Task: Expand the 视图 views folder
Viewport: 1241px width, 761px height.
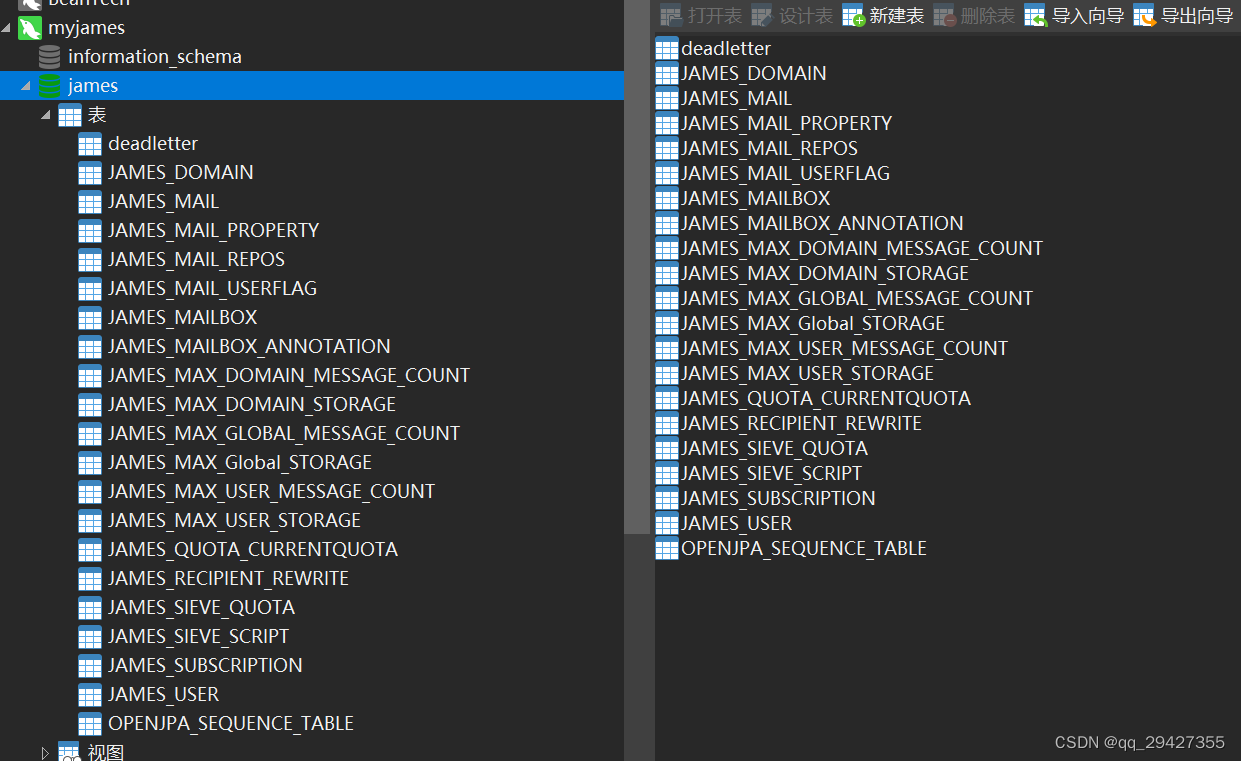Action: tap(45, 752)
